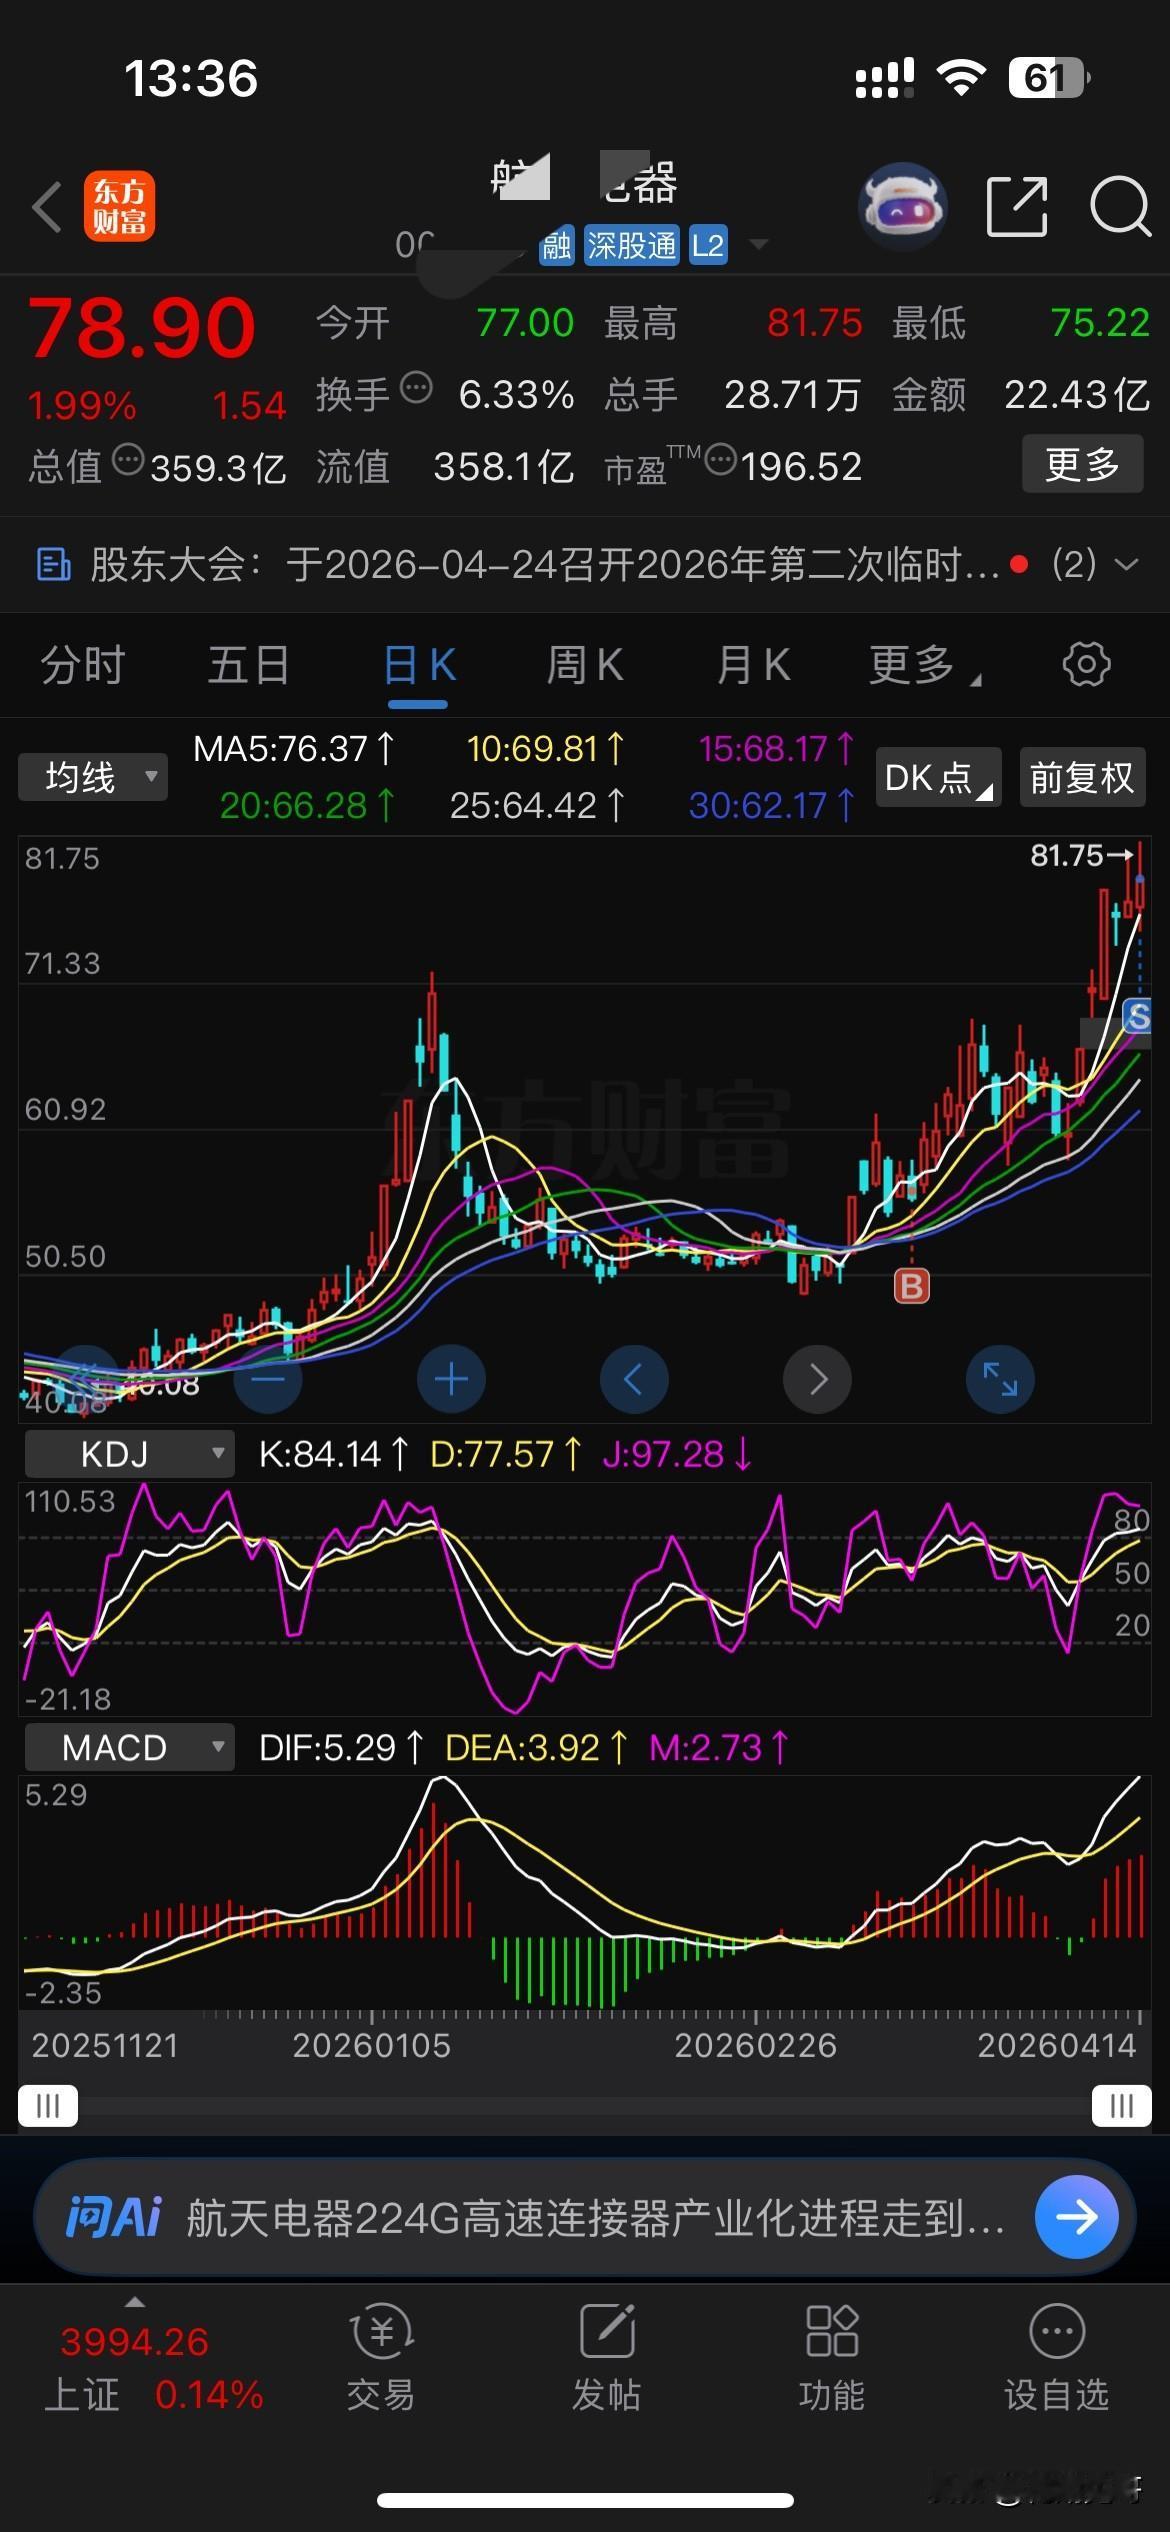This screenshot has height=2532, width=1170.
Task: Open chart settings gear icon
Action: coord(1086,664)
